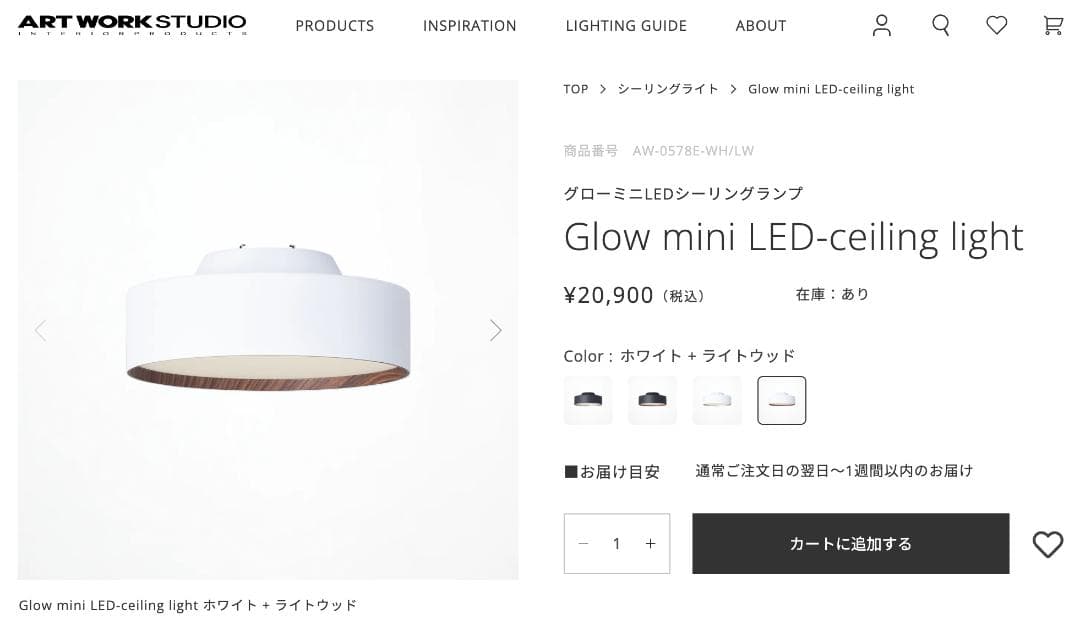
Task: Favorite the product using heart beside cart button
Action: (x=1048, y=544)
